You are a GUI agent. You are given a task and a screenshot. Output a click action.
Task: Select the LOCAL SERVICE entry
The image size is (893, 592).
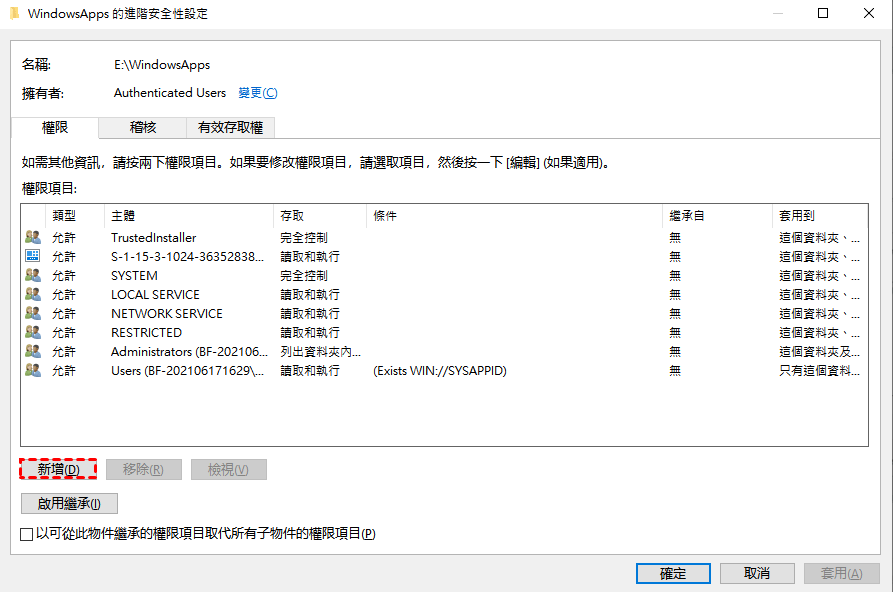point(444,295)
